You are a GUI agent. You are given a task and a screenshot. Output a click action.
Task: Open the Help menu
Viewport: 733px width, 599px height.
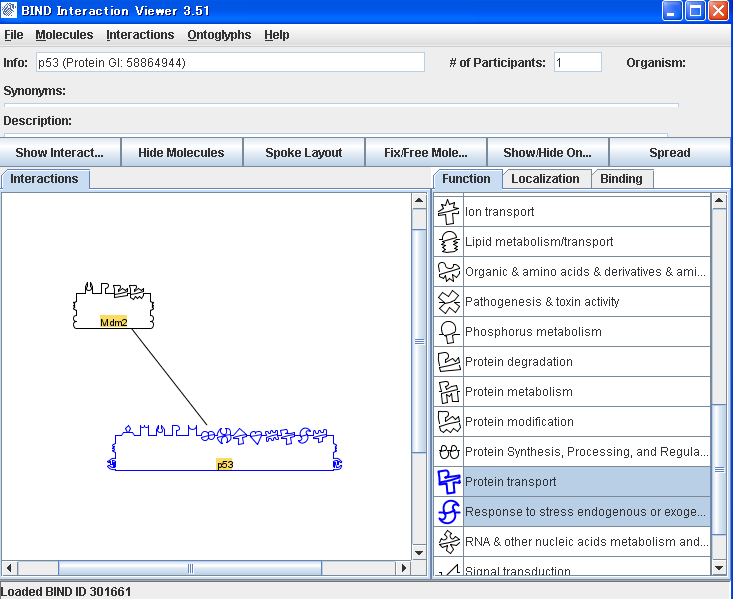276,35
